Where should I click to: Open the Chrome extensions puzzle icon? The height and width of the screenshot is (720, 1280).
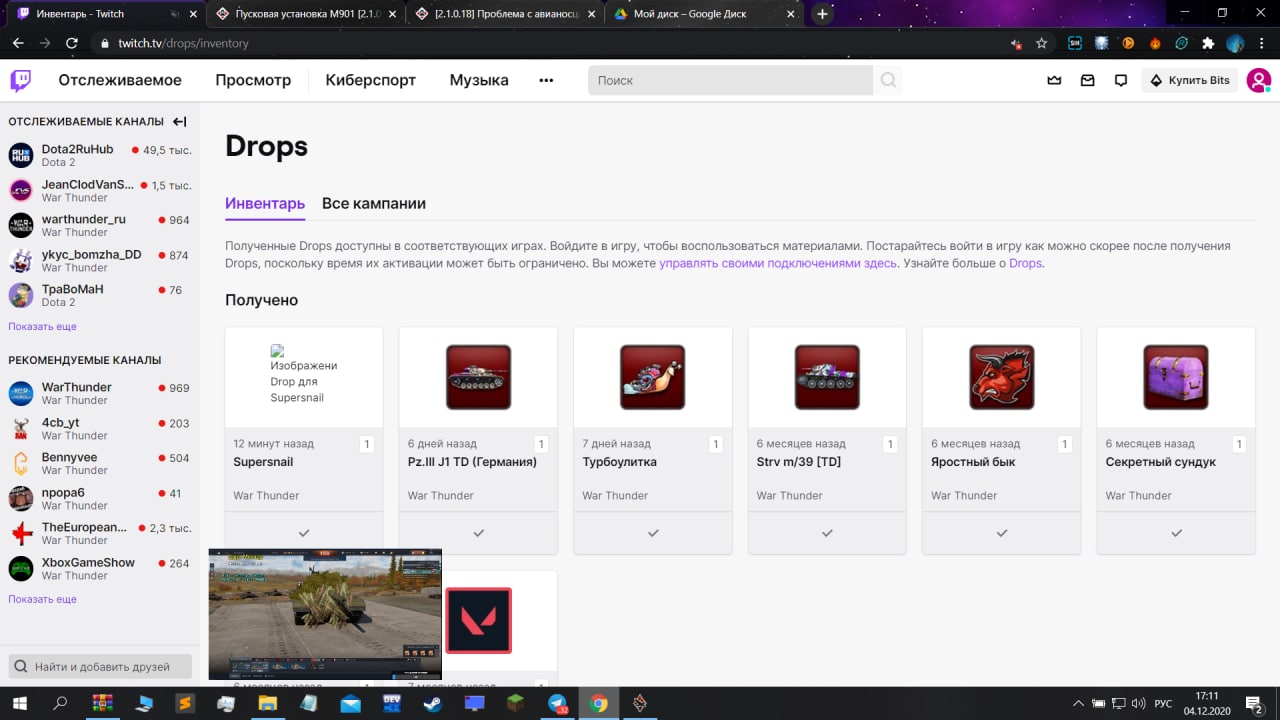point(1208,43)
